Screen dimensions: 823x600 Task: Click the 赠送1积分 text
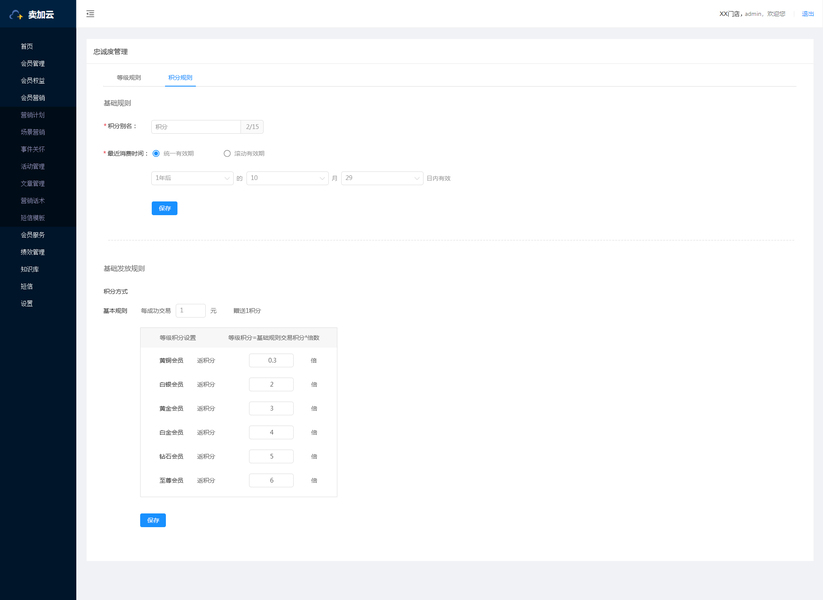click(x=247, y=311)
